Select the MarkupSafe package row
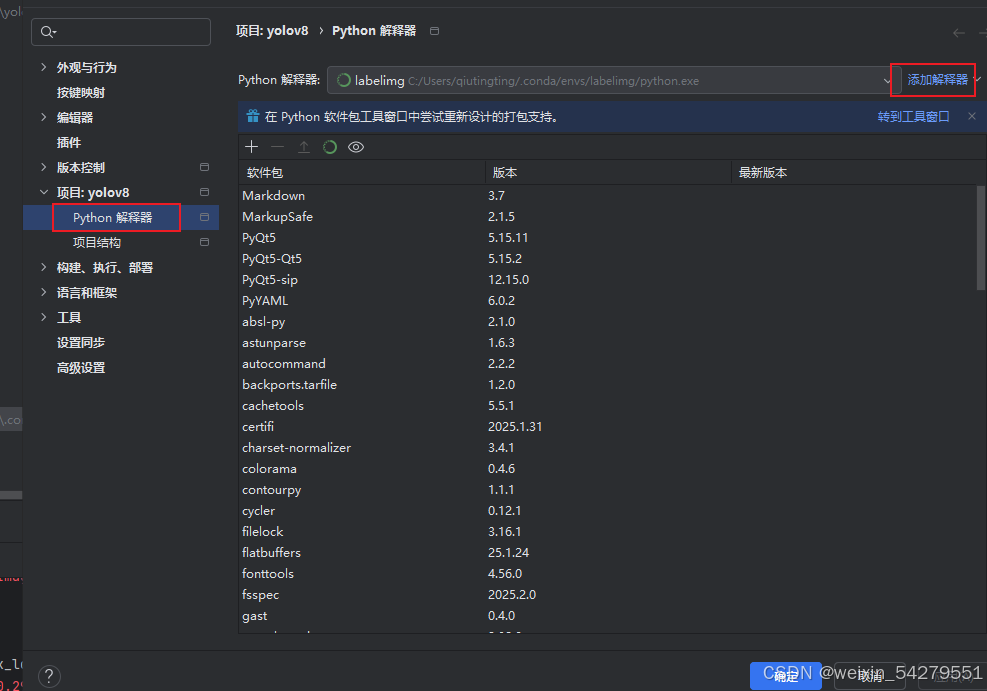 [607, 216]
